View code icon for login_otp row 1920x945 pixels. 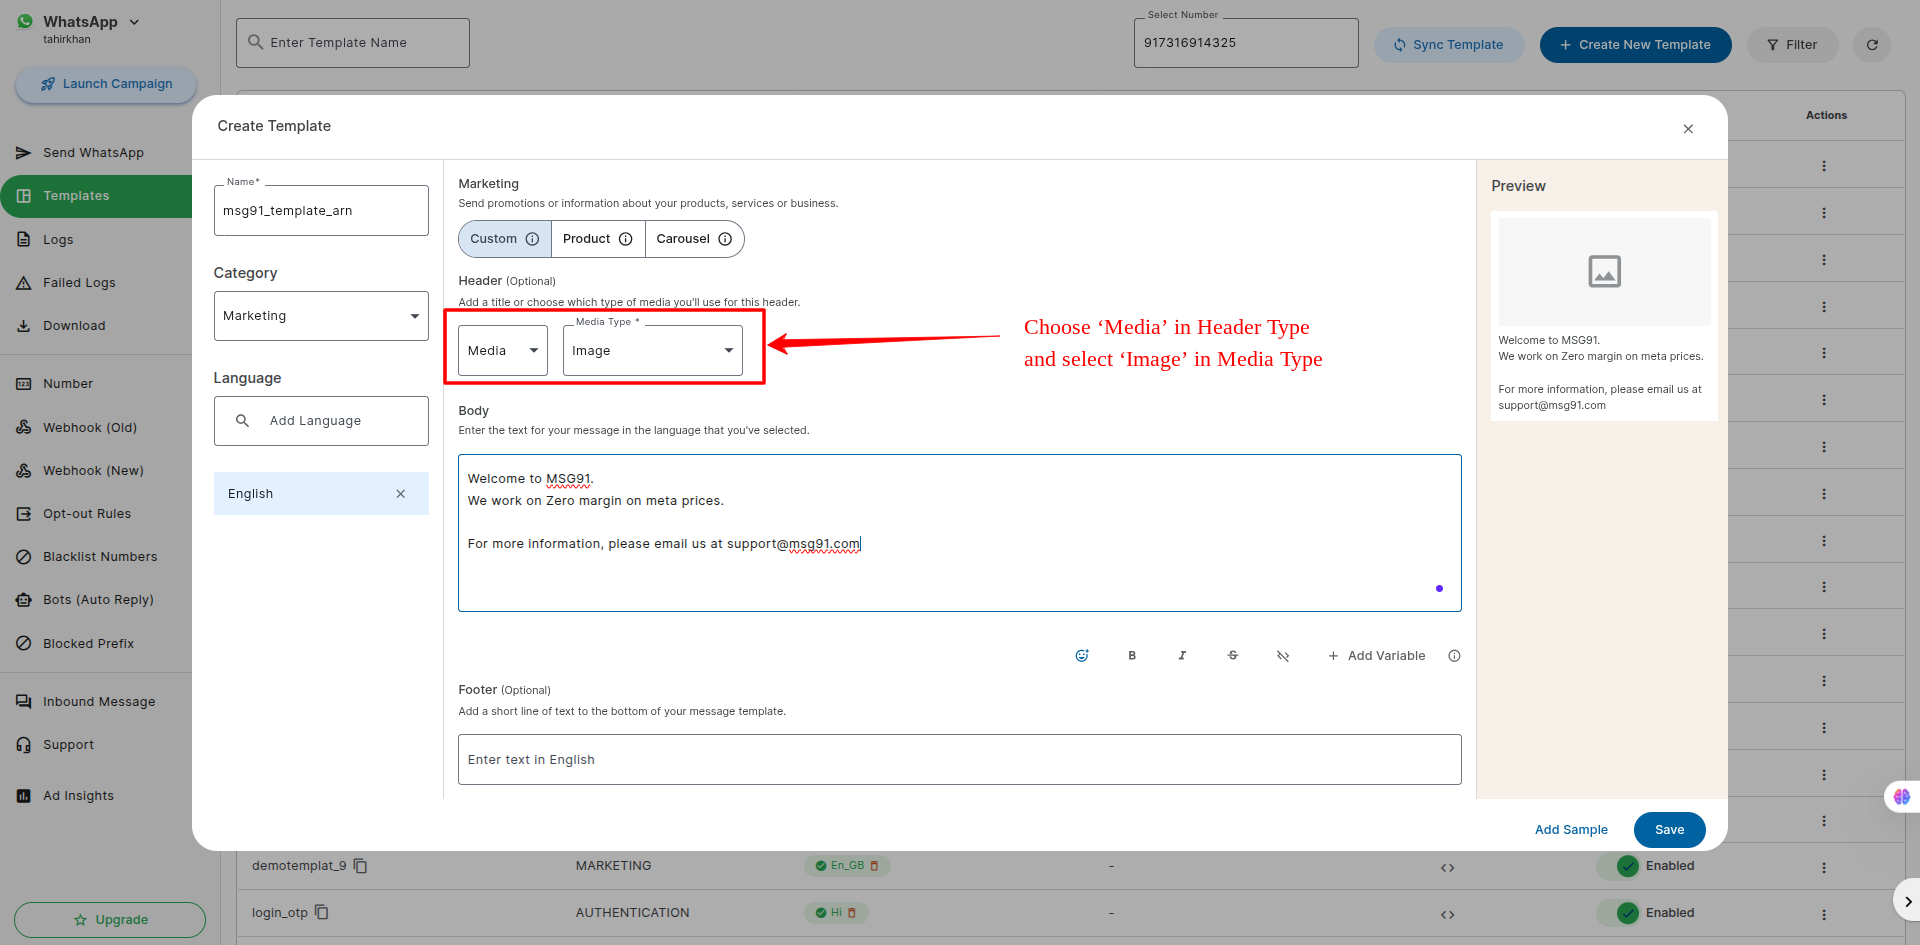pos(1447,915)
